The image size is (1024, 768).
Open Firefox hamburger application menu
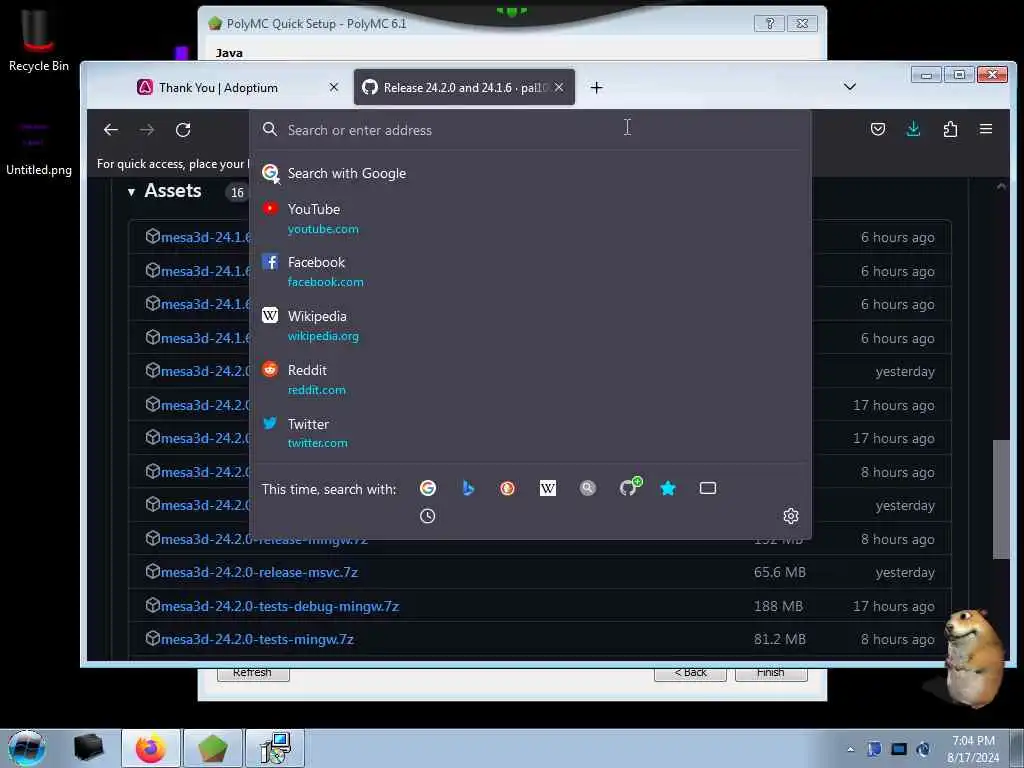pyautogui.click(x=986, y=129)
